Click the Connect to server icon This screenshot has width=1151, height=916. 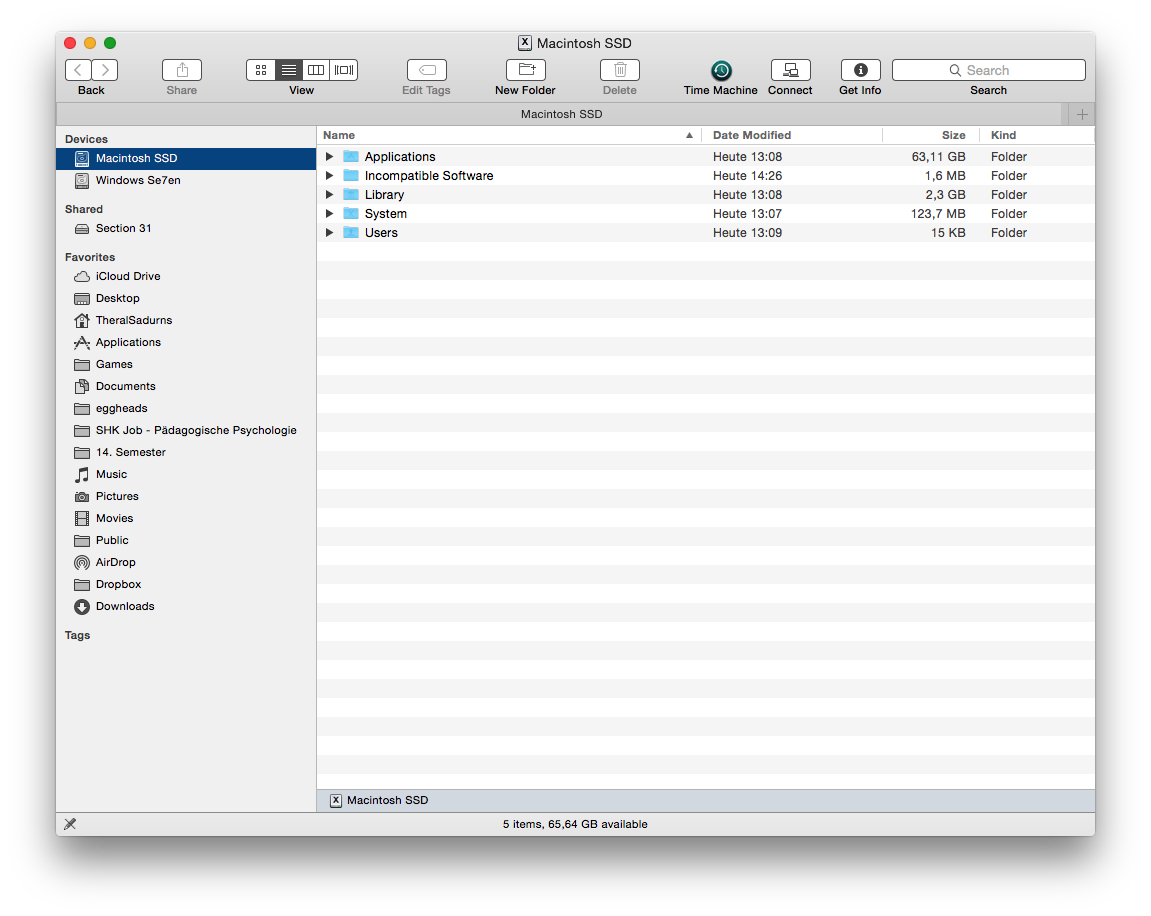pos(791,70)
